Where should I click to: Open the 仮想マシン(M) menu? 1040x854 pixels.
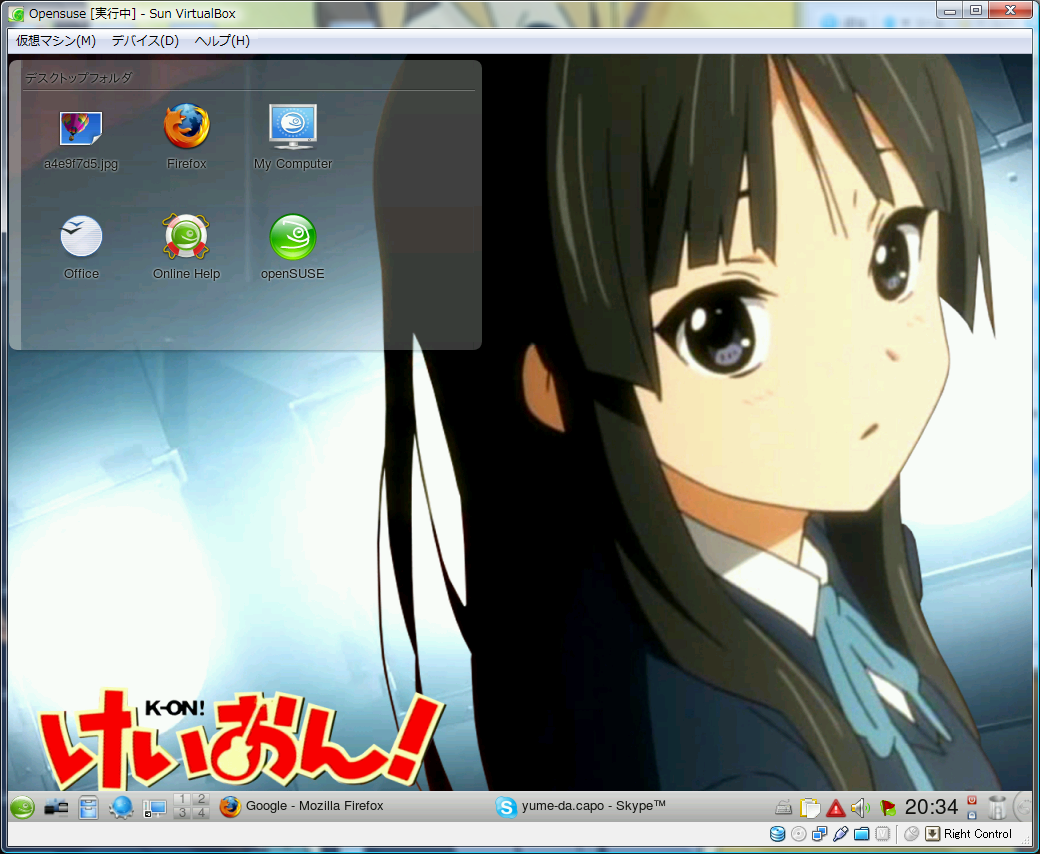[x=56, y=41]
